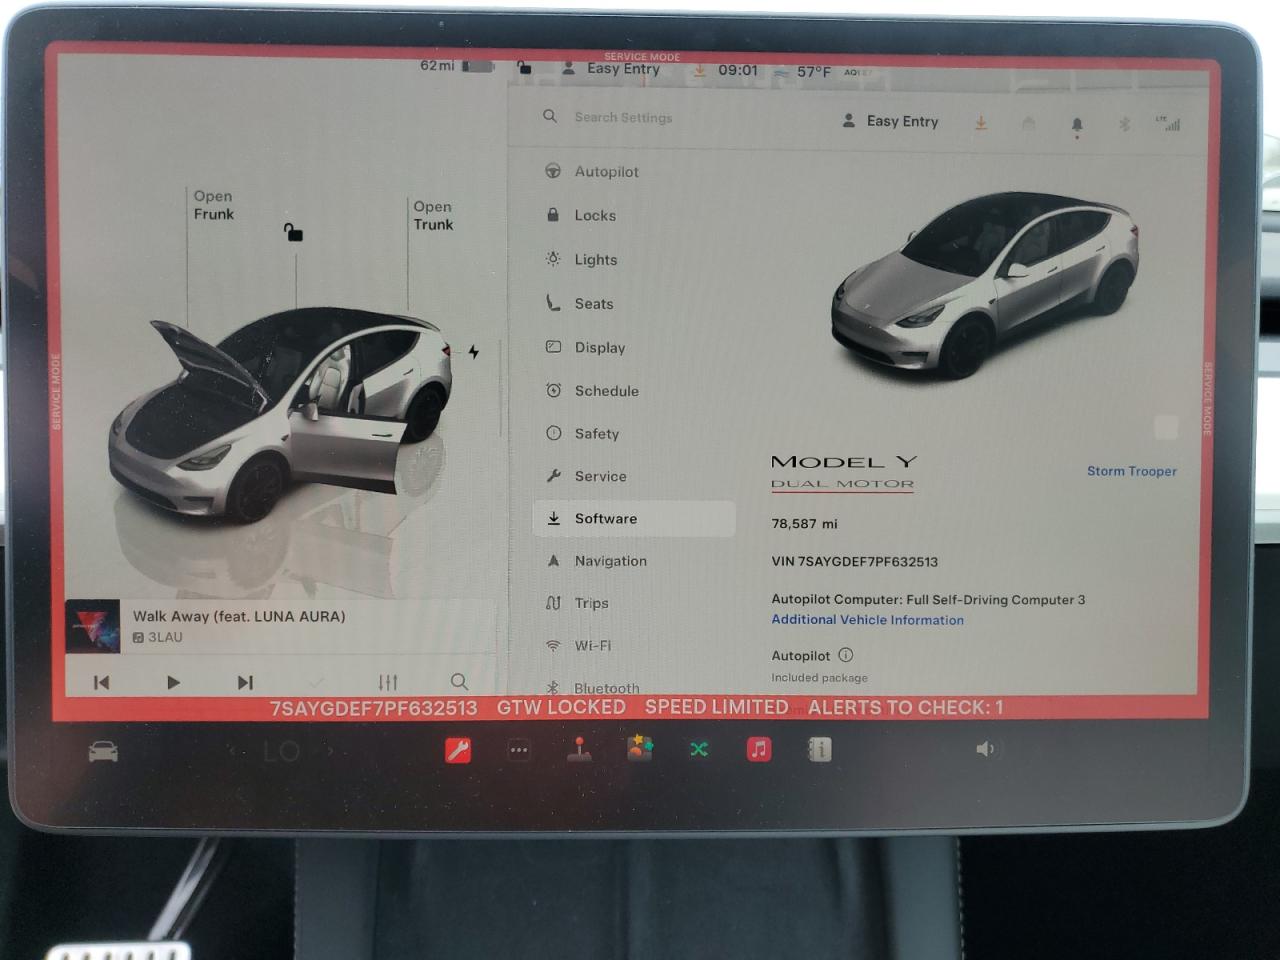This screenshot has height=960, width=1280.
Task: Tap the ALERTS TO CHECK: 1 banner text
Action: point(905,708)
